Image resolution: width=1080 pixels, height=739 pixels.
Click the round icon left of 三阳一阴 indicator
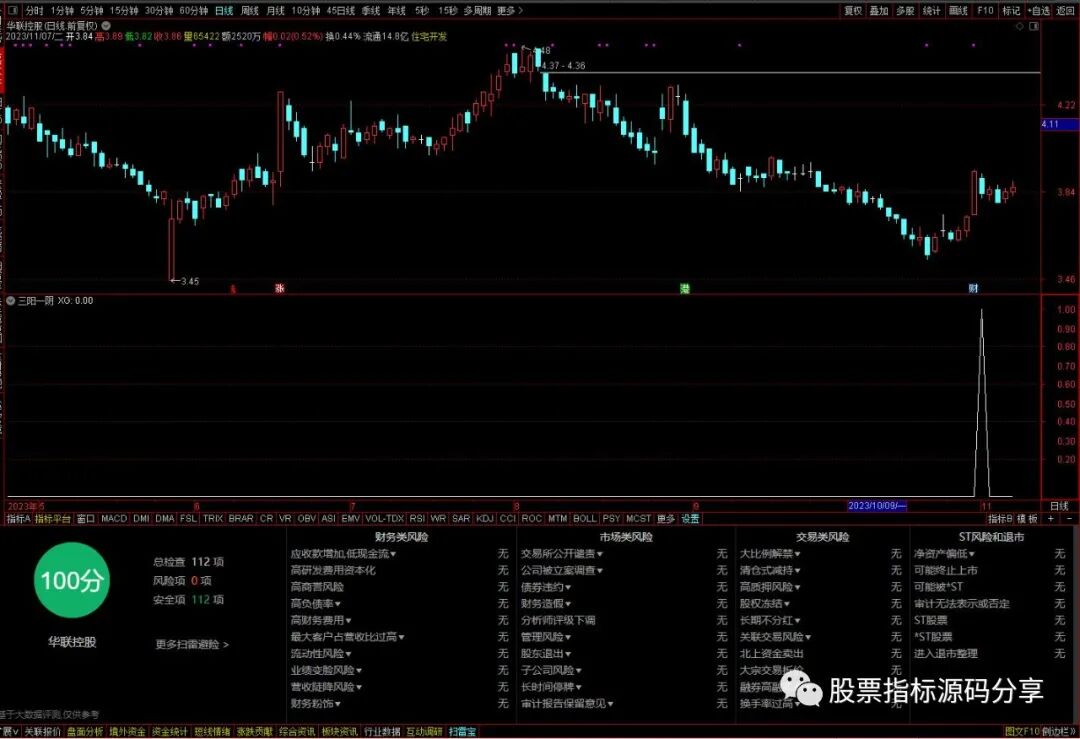(11, 301)
